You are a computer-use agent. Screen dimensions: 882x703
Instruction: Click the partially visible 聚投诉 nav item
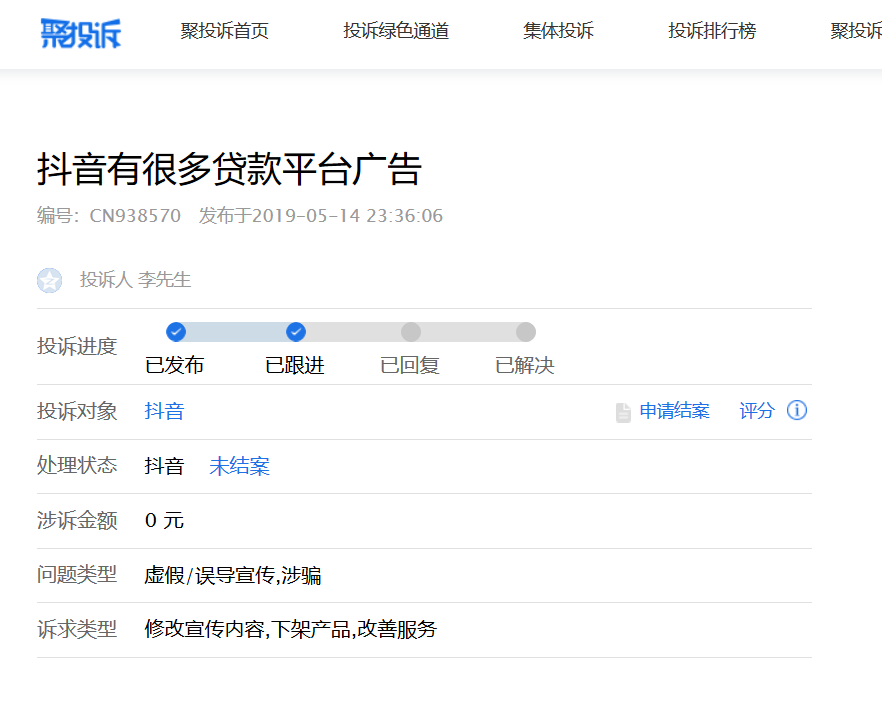[x=856, y=30]
